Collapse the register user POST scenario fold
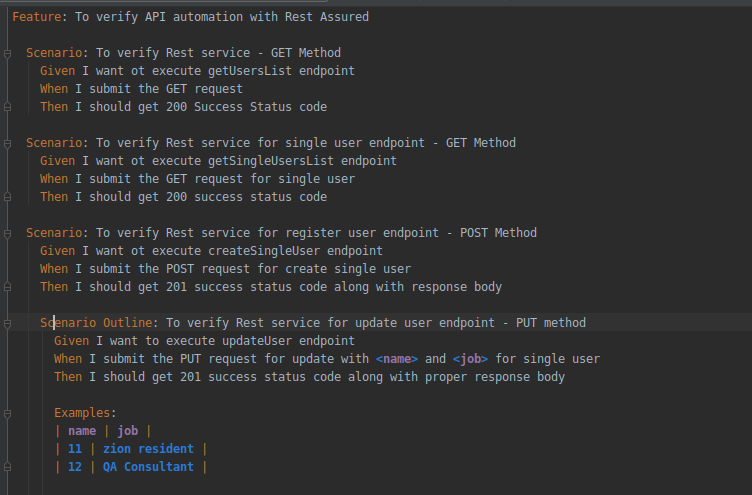 pyautogui.click(x=7, y=233)
